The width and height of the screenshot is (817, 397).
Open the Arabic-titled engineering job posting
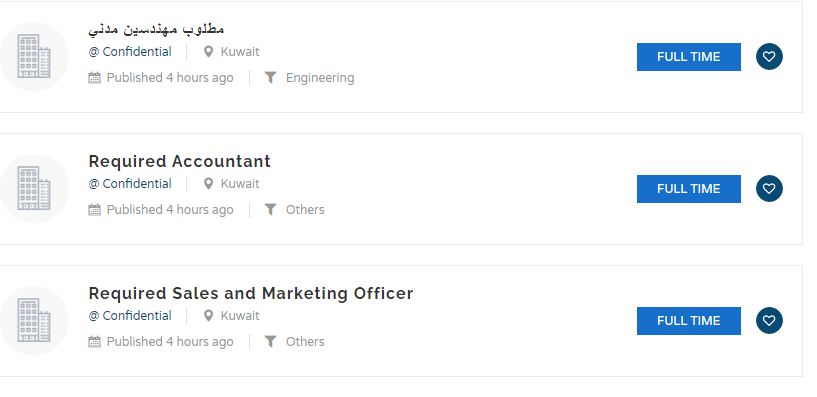156,29
